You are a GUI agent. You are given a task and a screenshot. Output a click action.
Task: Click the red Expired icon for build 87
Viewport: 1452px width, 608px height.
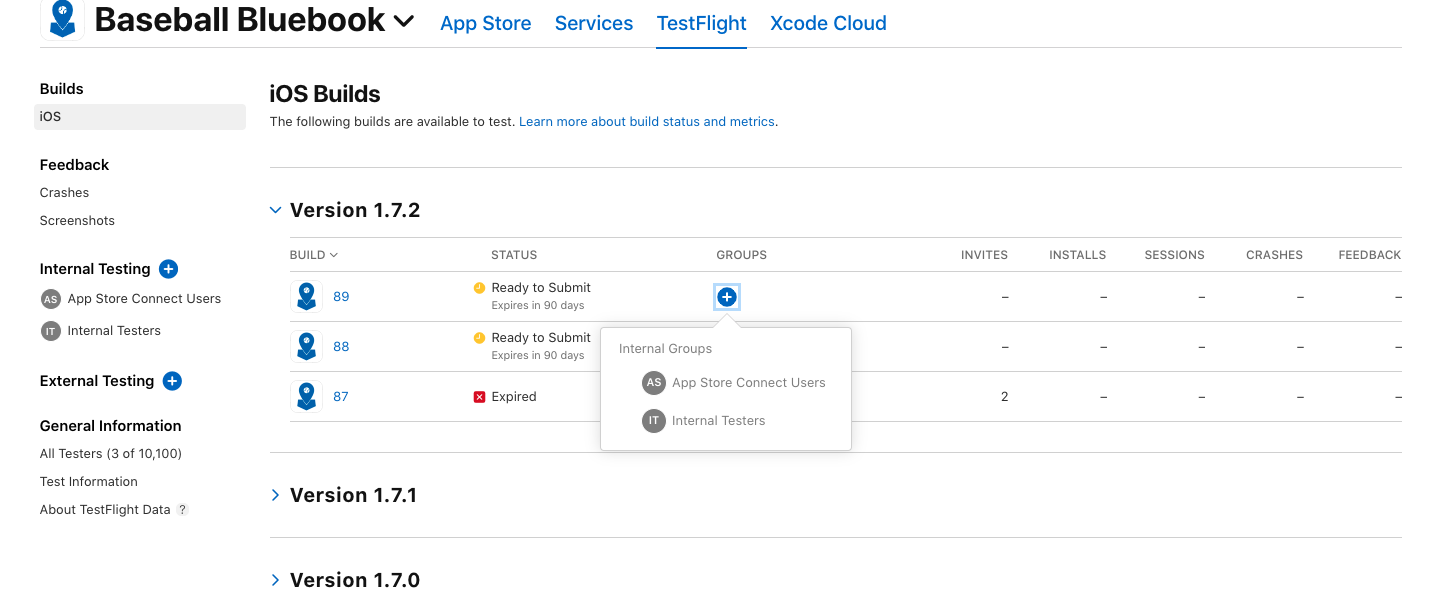pyautogui.click(x=479, y=397)
